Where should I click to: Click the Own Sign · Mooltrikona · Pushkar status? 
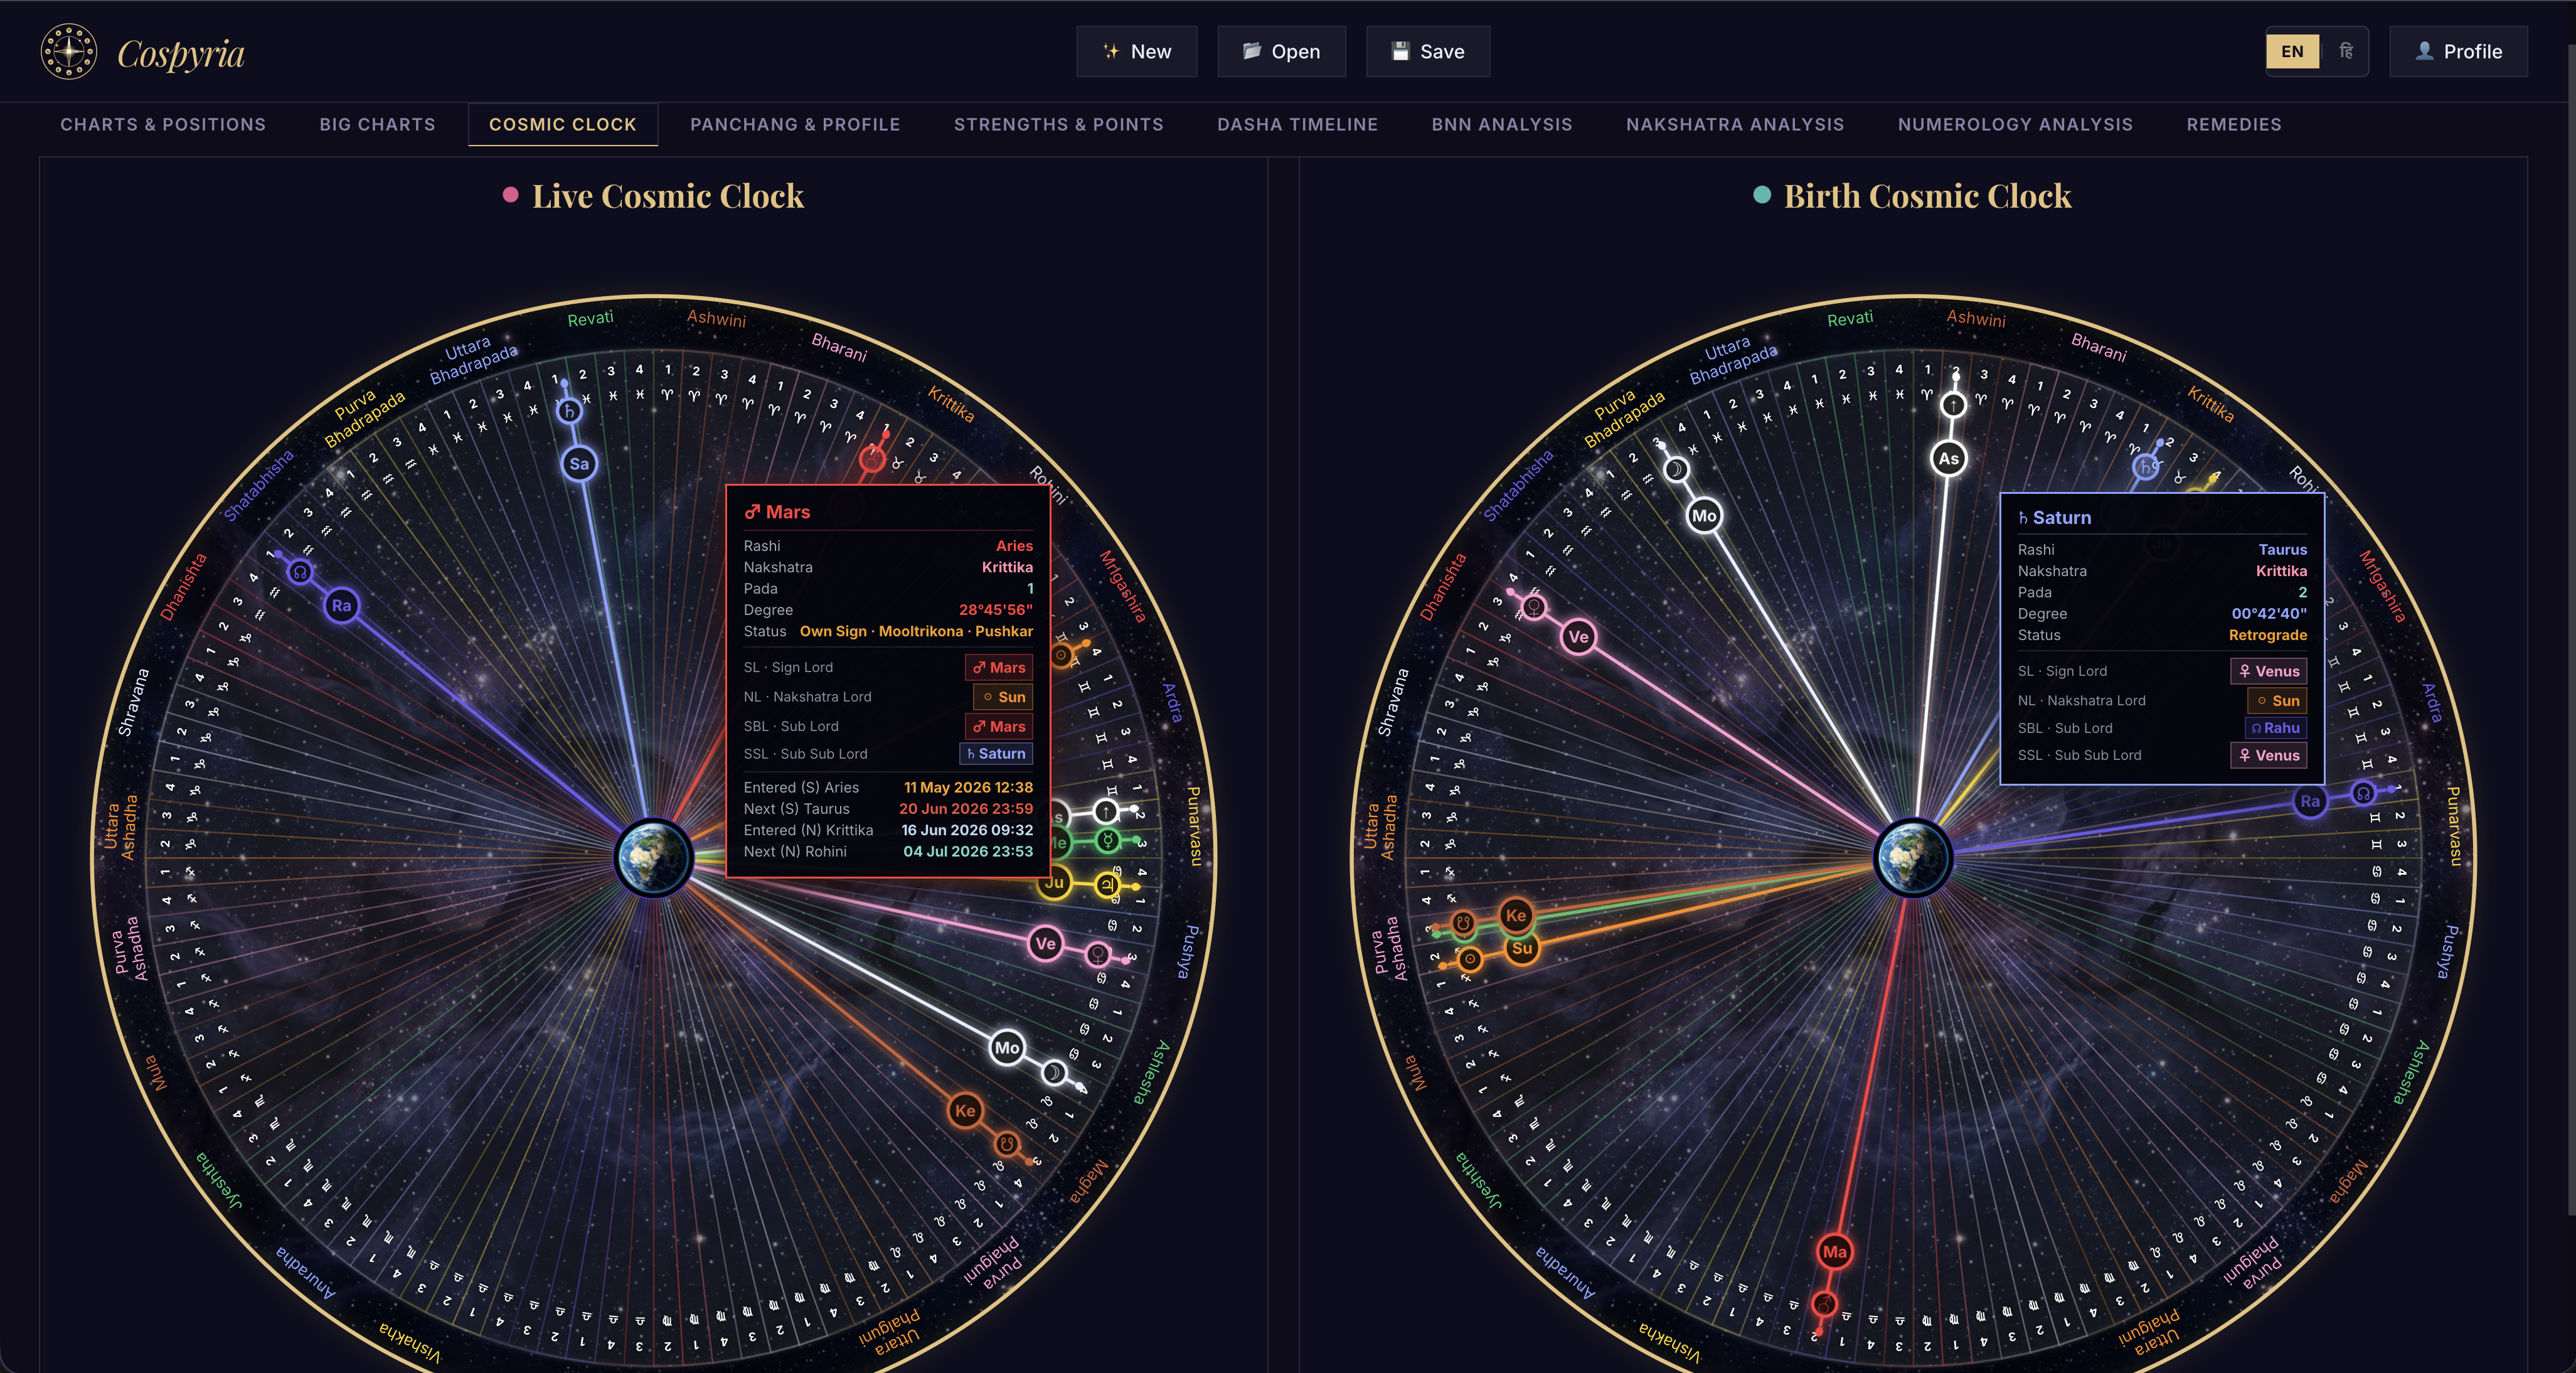coord(916,631)
